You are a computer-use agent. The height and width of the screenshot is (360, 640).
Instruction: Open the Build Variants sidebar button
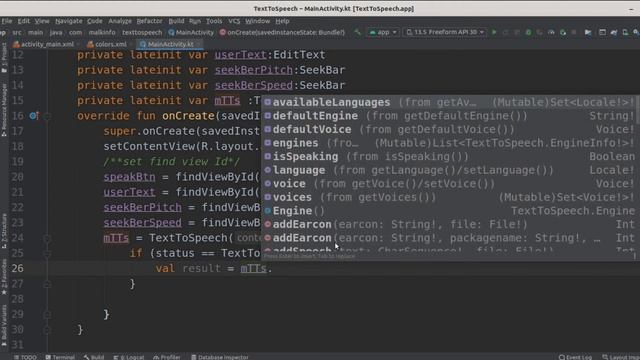(x=4, y=326)
